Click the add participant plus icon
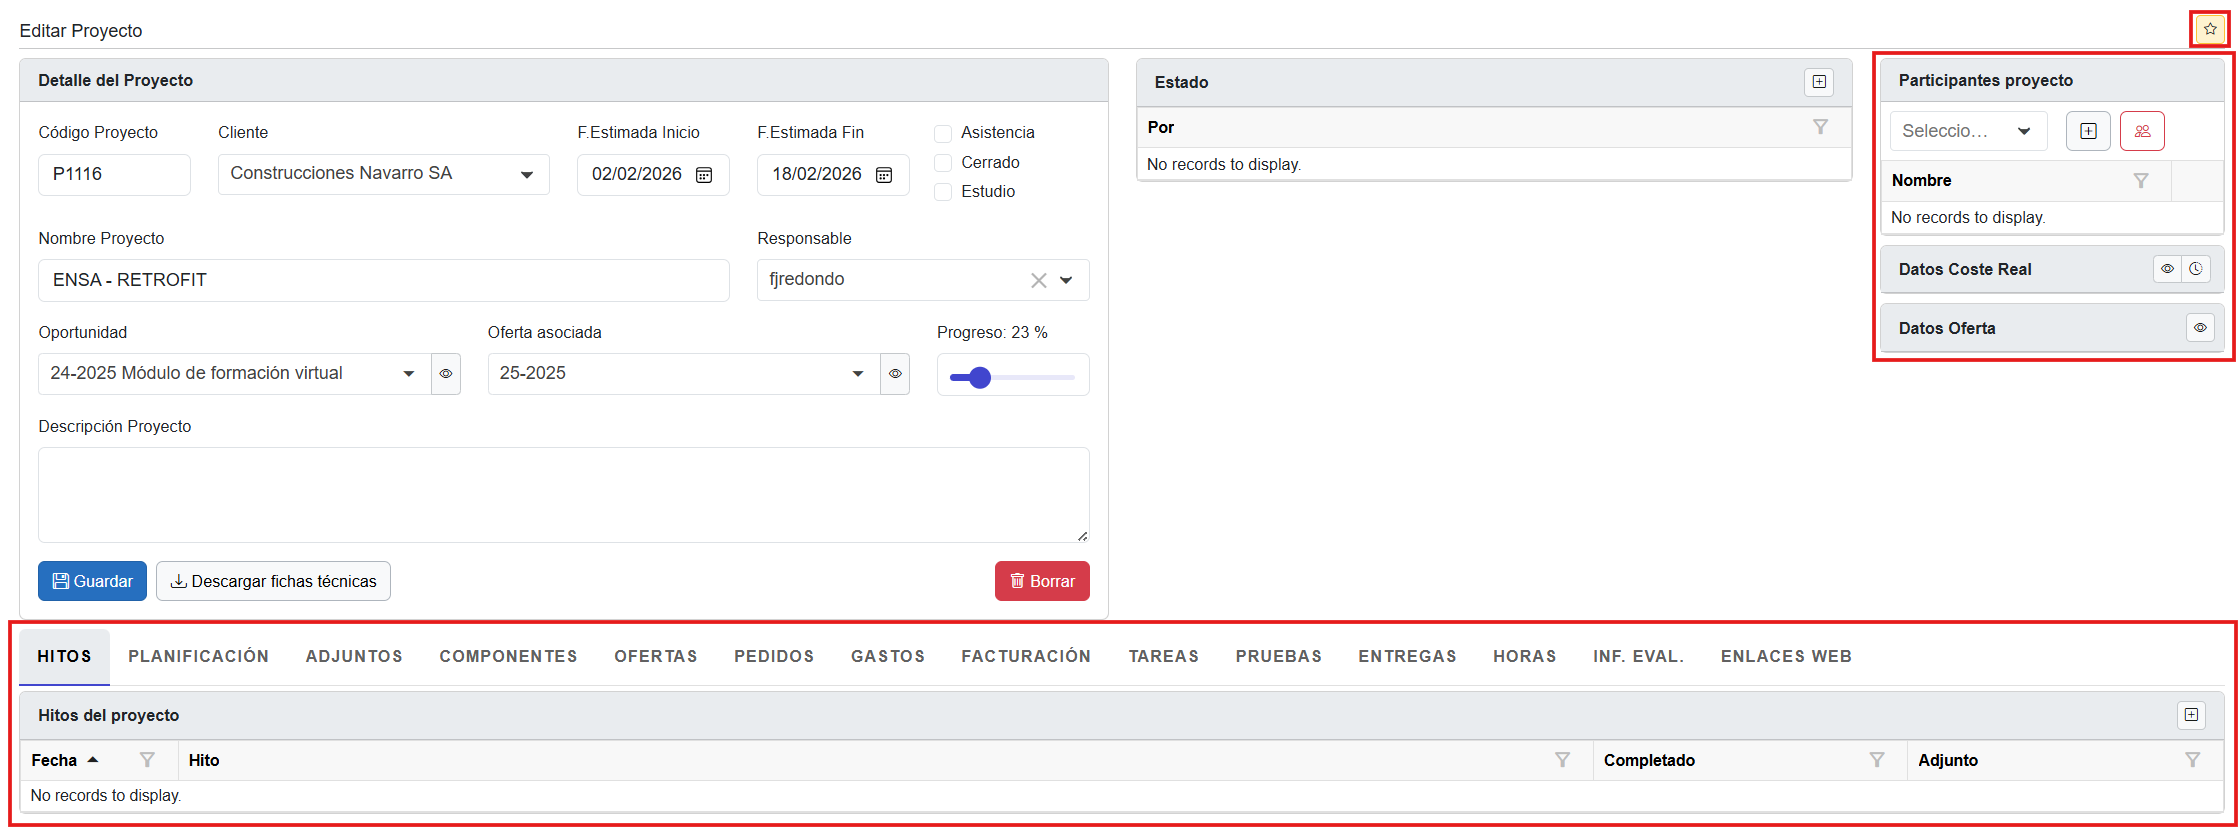Screen dimensions: 2240x832 pyautogui.click(x=2088, y=131)
